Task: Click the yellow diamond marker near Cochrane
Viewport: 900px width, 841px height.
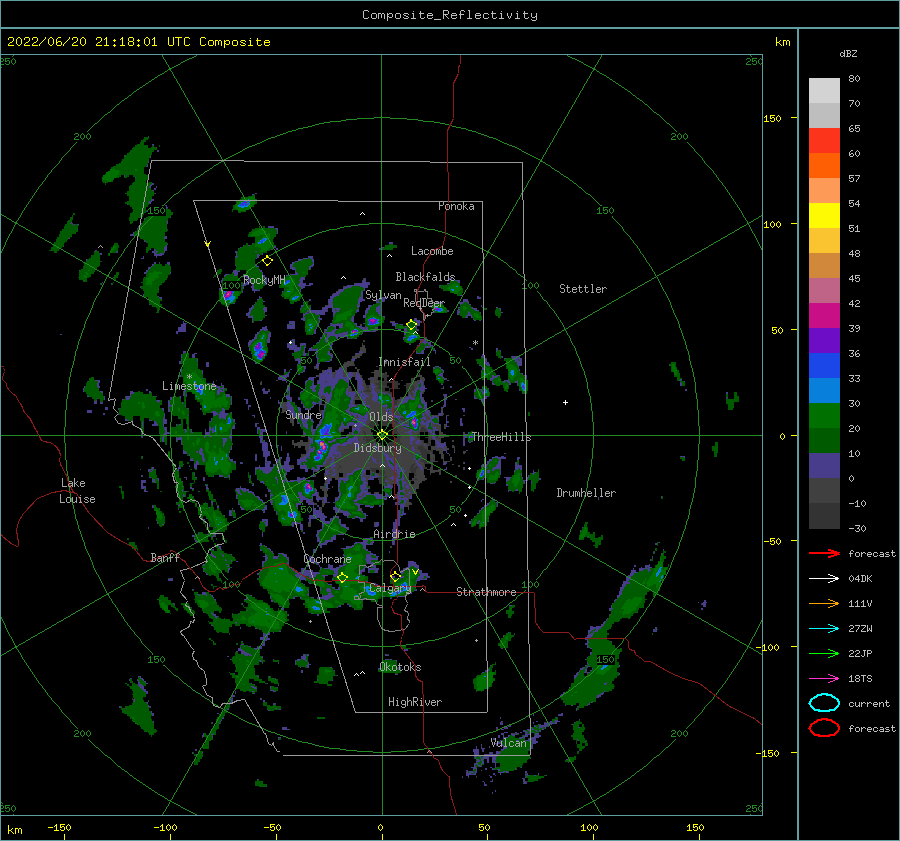Action: 342,578
